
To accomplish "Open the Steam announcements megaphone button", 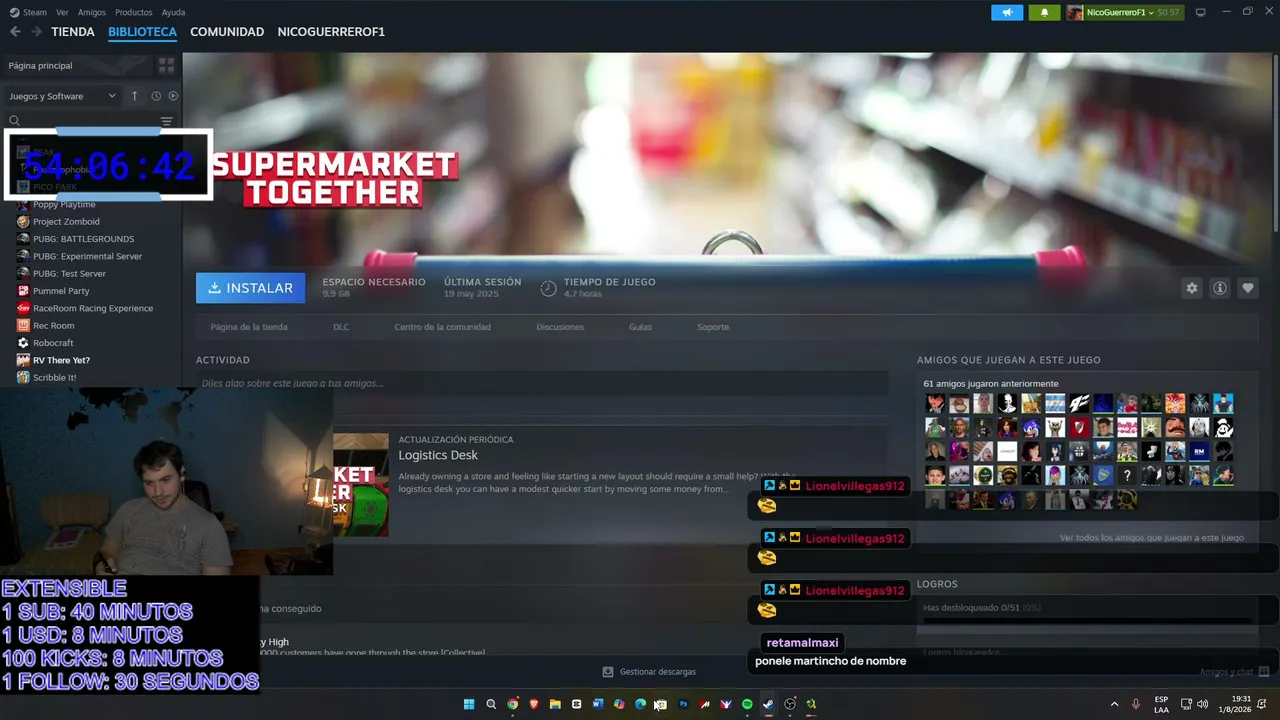I will point(1007,12).
